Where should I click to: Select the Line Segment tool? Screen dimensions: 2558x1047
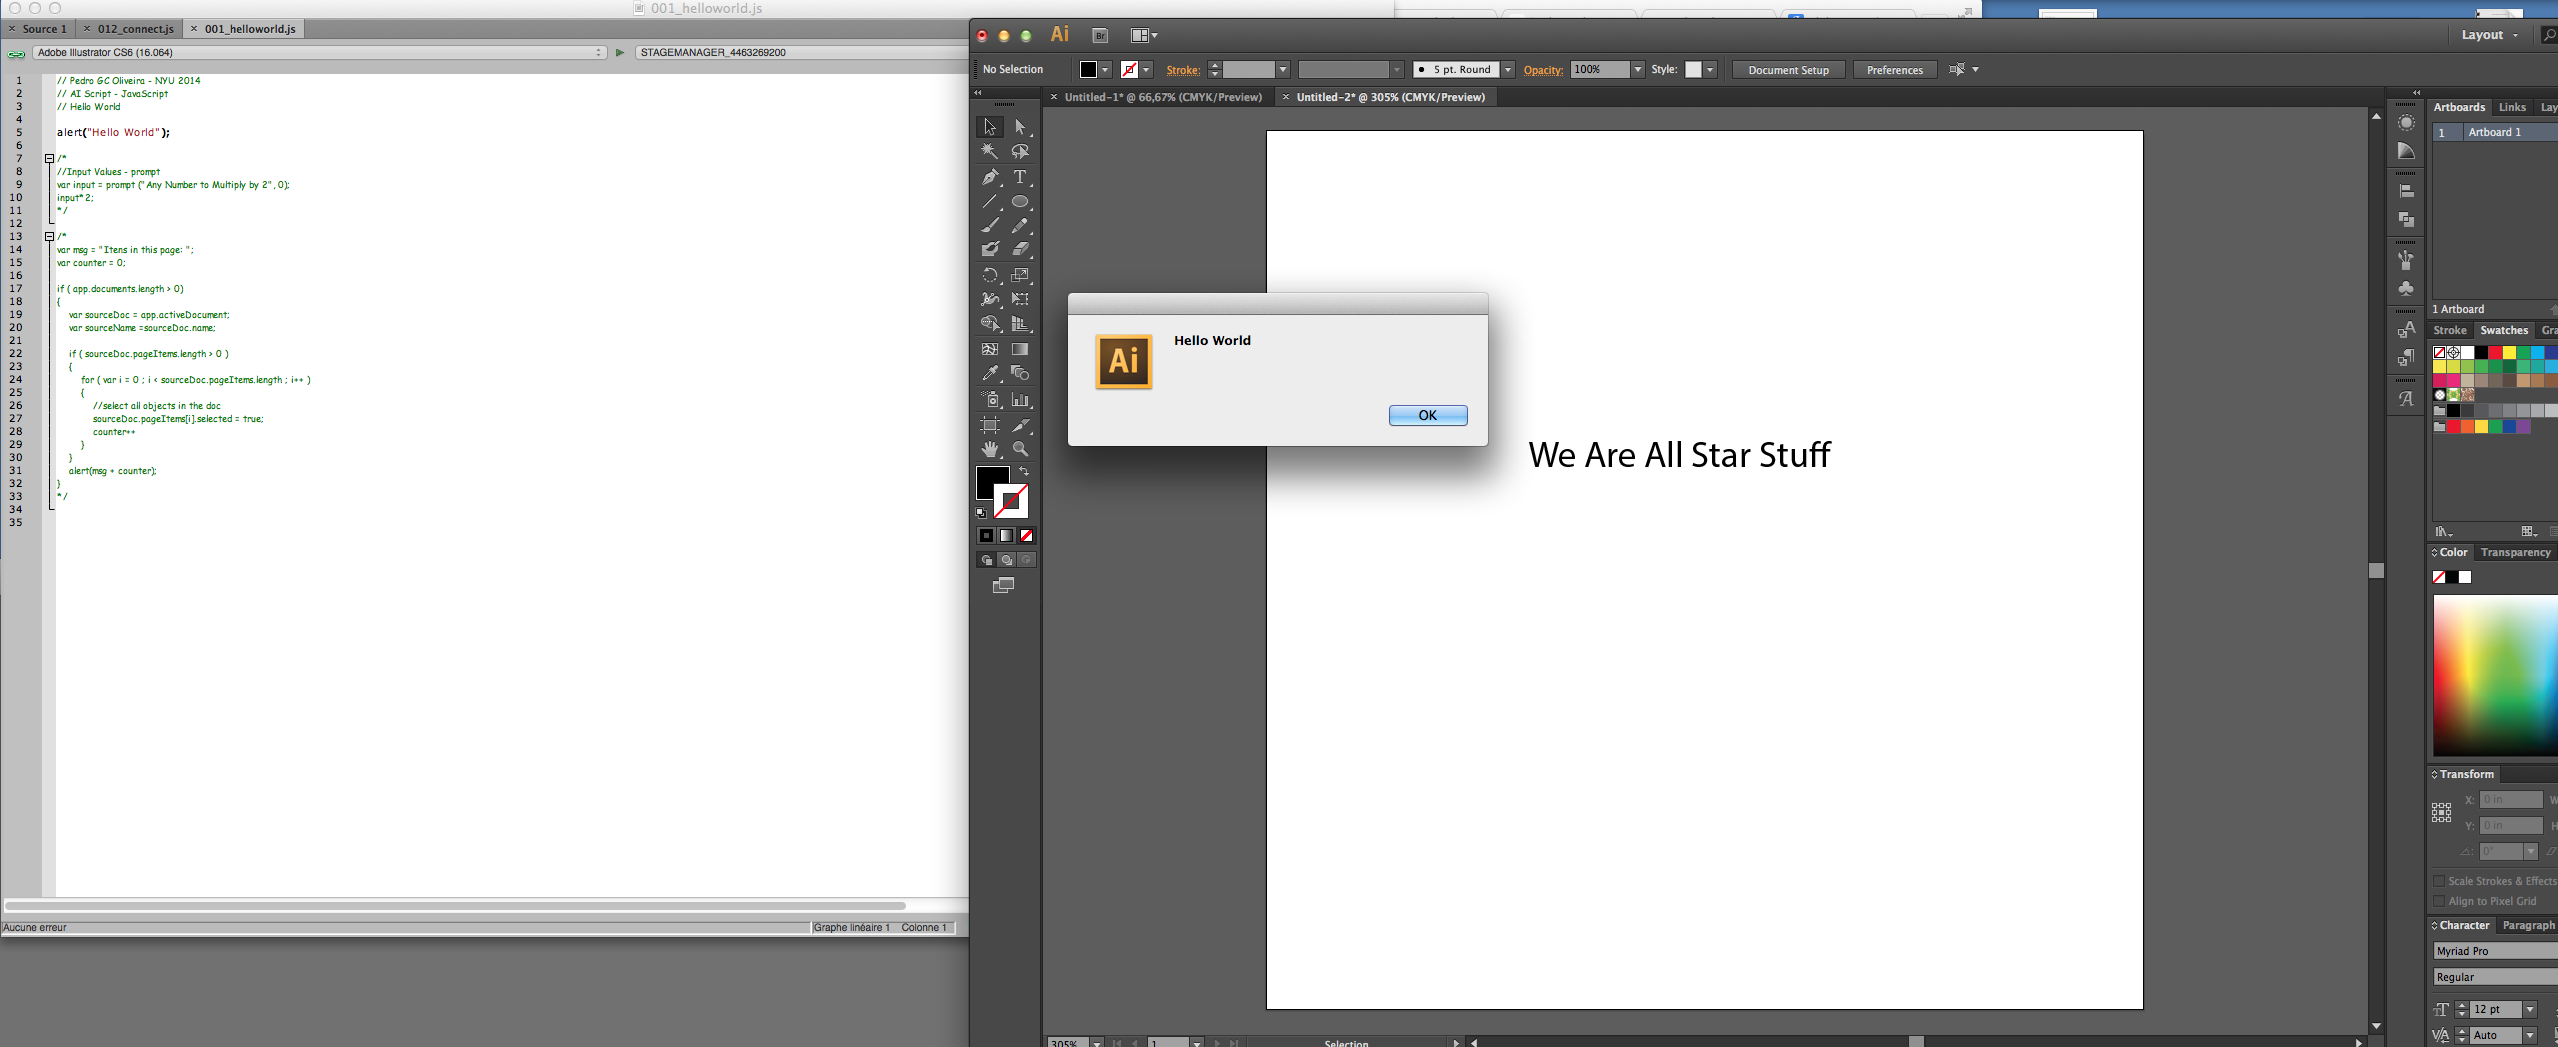(989, 201)
